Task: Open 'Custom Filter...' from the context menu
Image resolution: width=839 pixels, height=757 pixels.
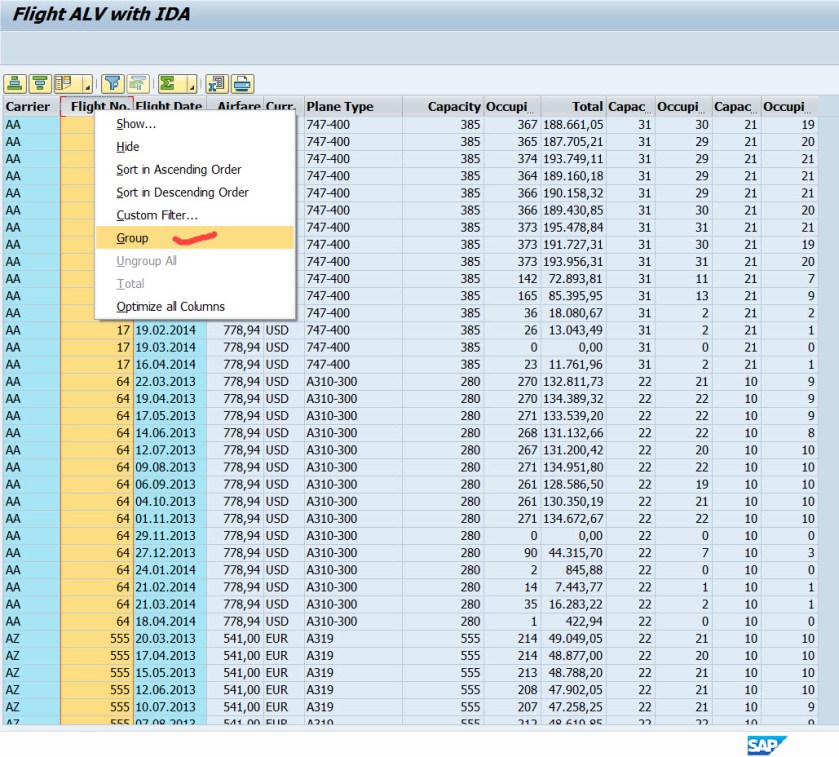Action: (157, 215)
